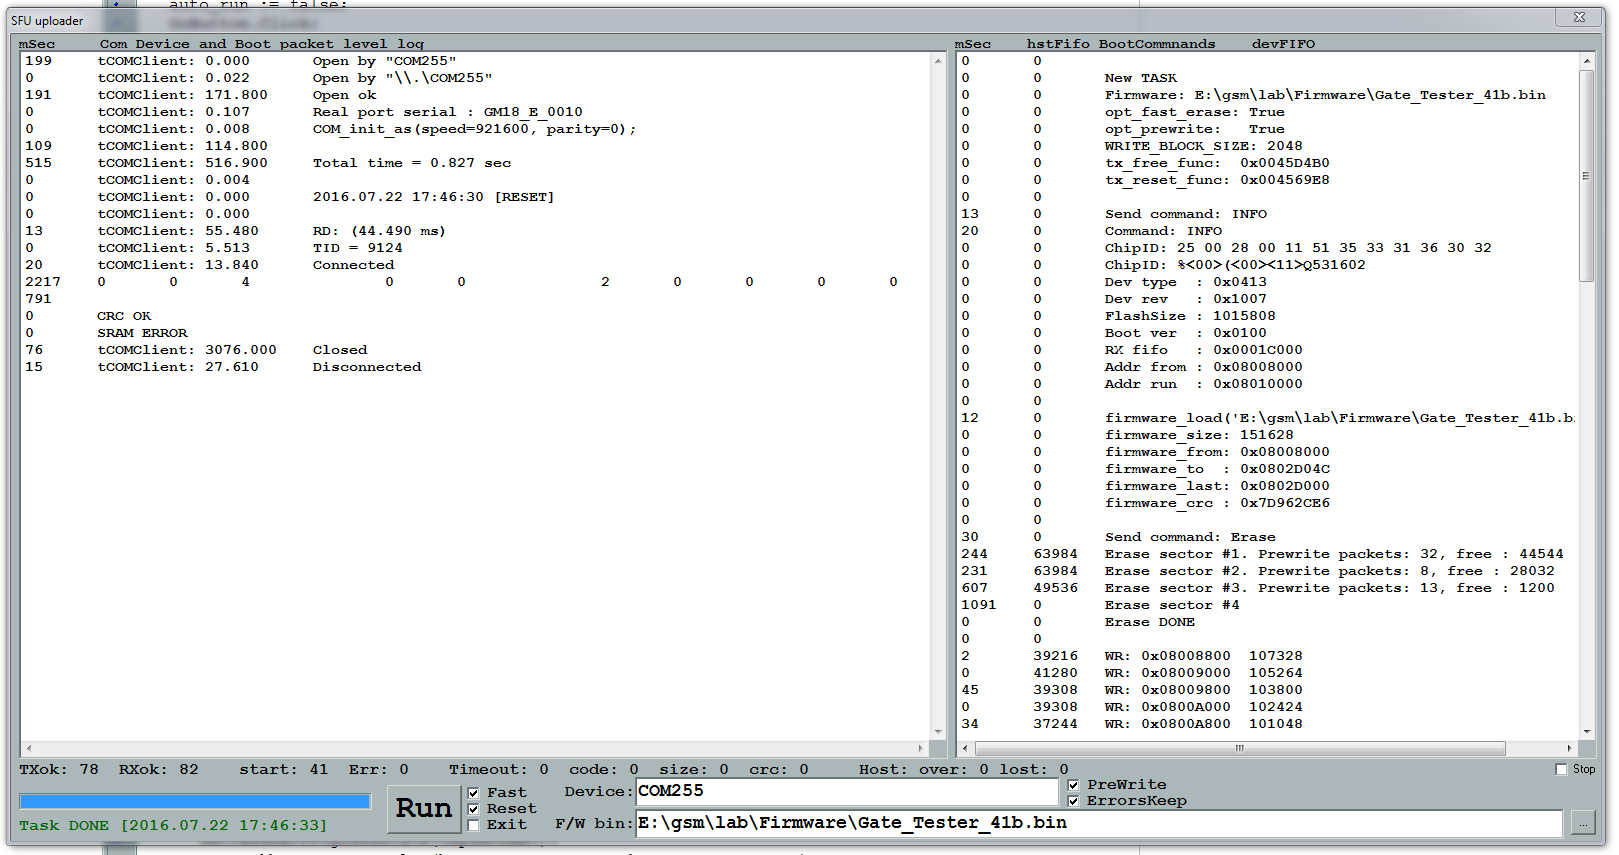Click the 'RXok: 82' status counter

click(159, 769)
